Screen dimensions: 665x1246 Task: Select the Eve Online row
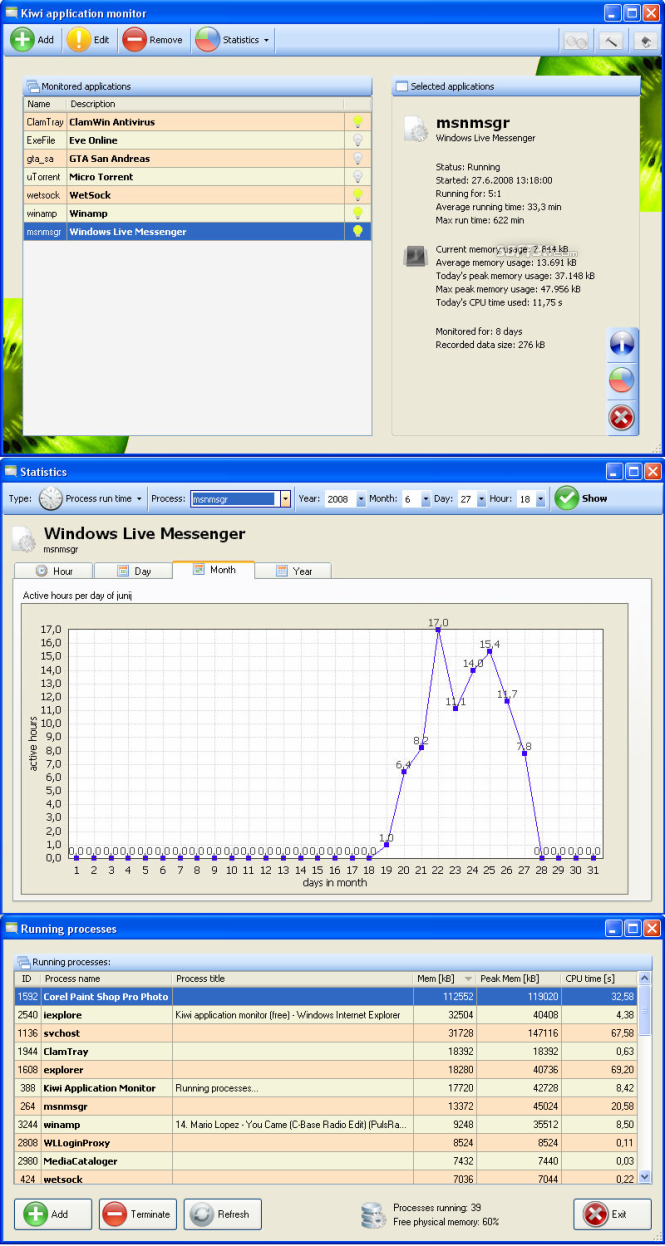[x=197, y=140]
